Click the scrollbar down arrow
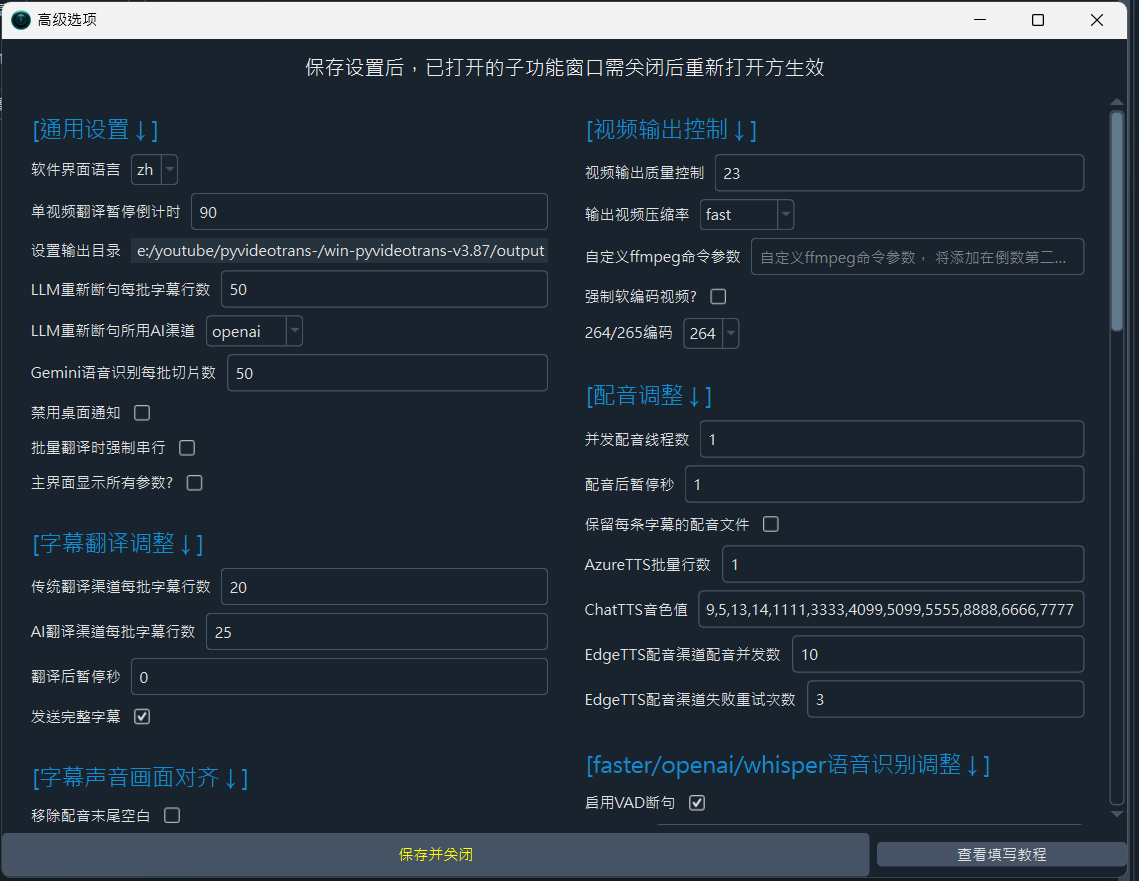Screen dimensions: 1139x881 point(1117,814)
